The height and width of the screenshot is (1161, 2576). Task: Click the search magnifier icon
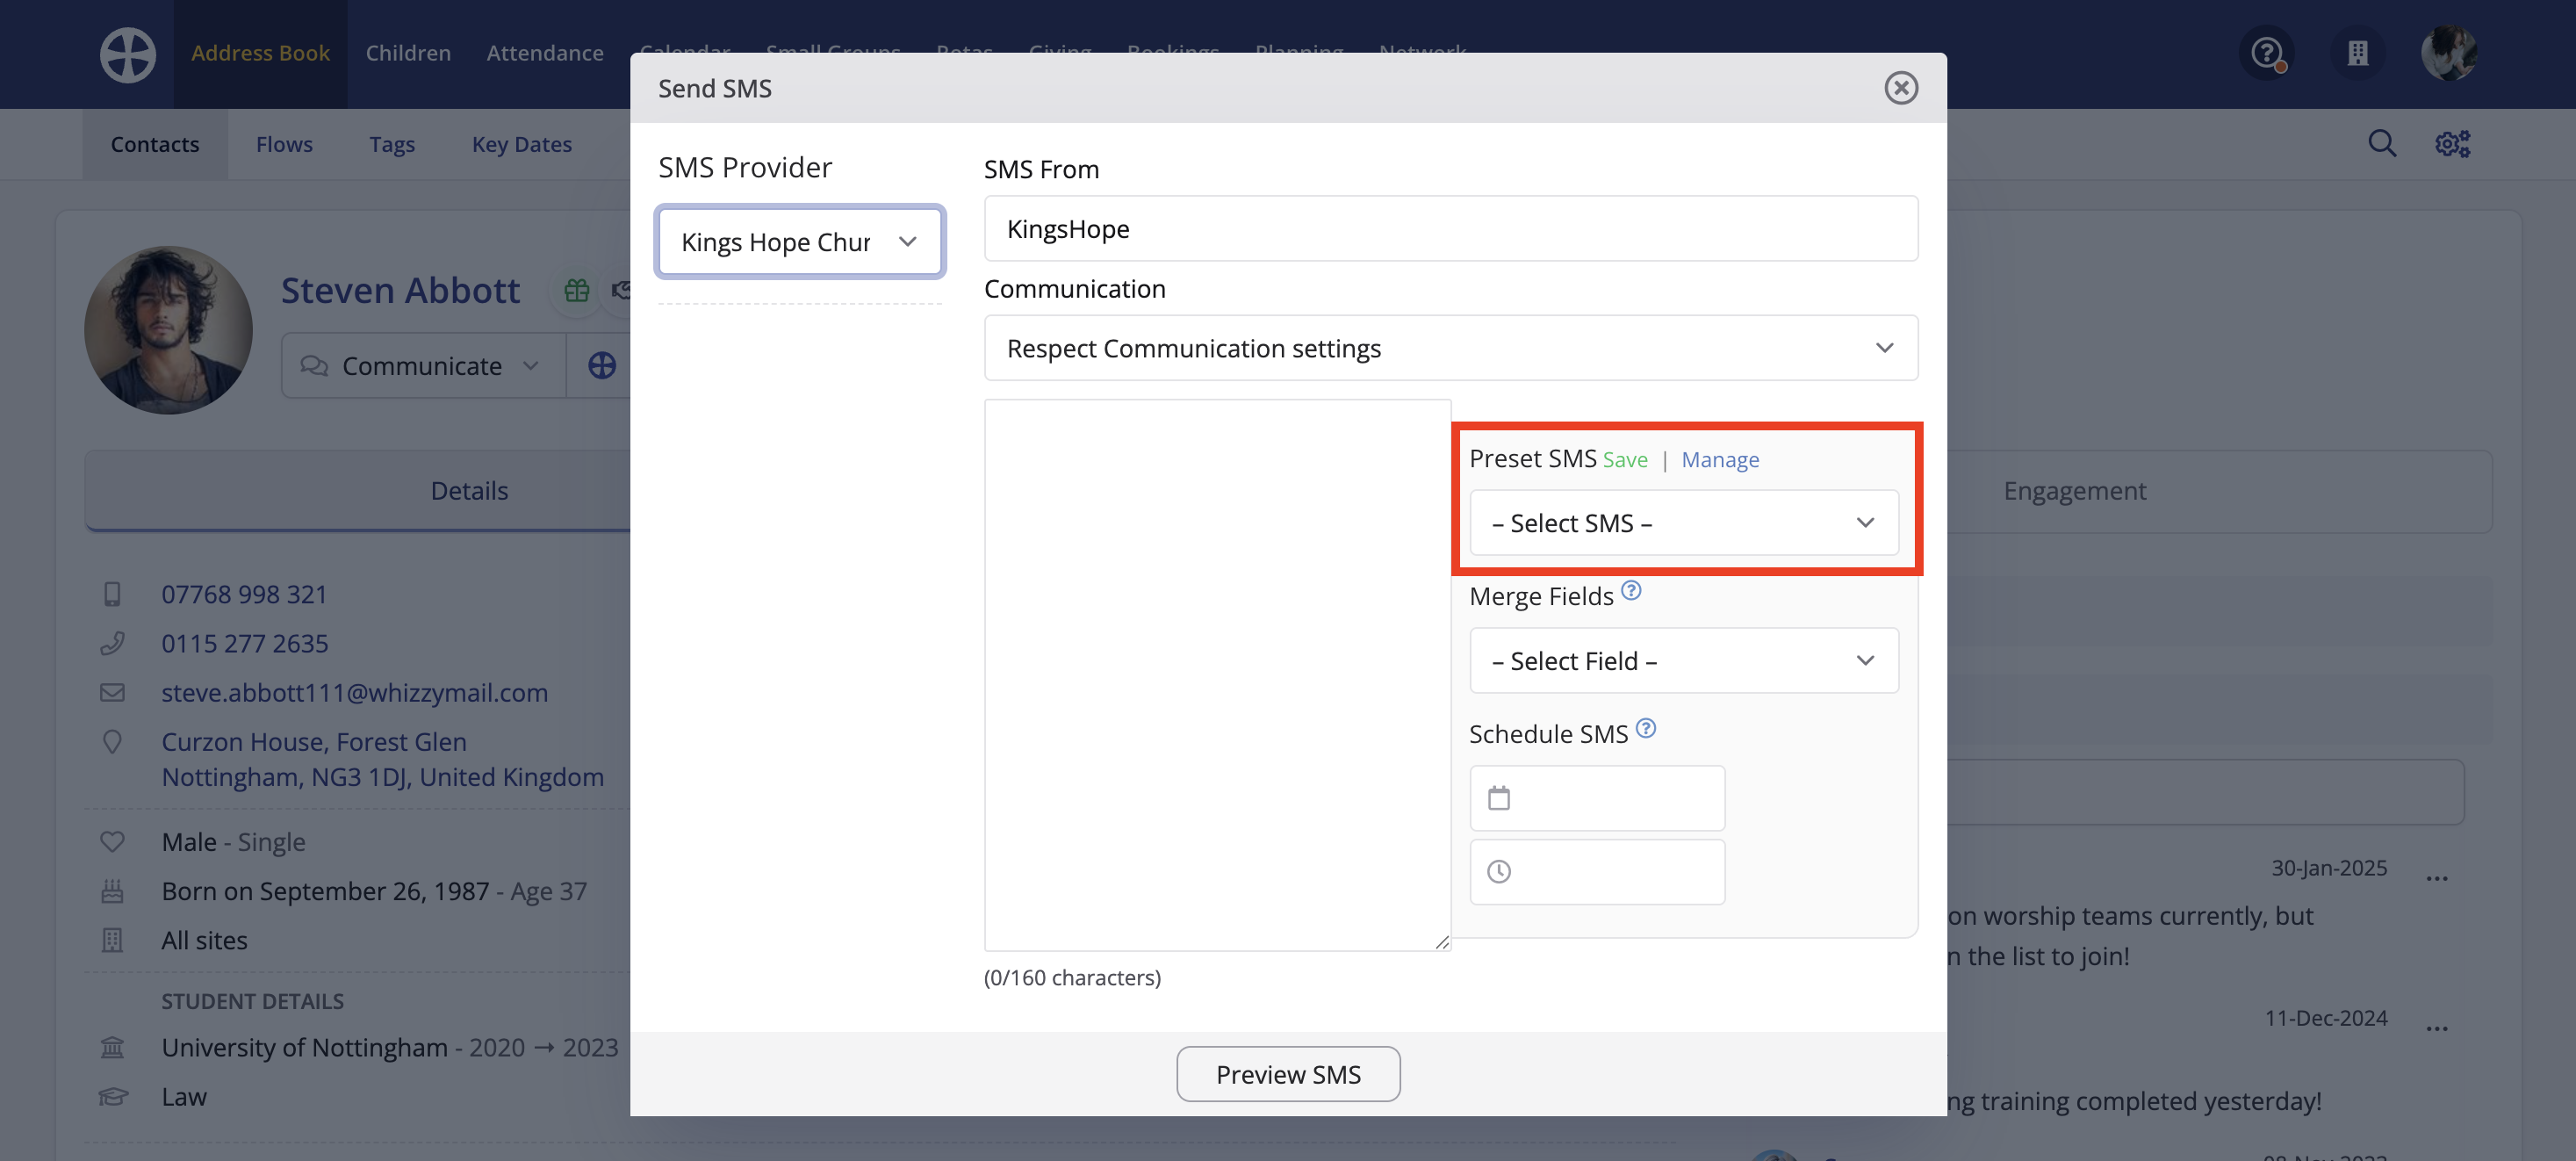coord(2383,144)
